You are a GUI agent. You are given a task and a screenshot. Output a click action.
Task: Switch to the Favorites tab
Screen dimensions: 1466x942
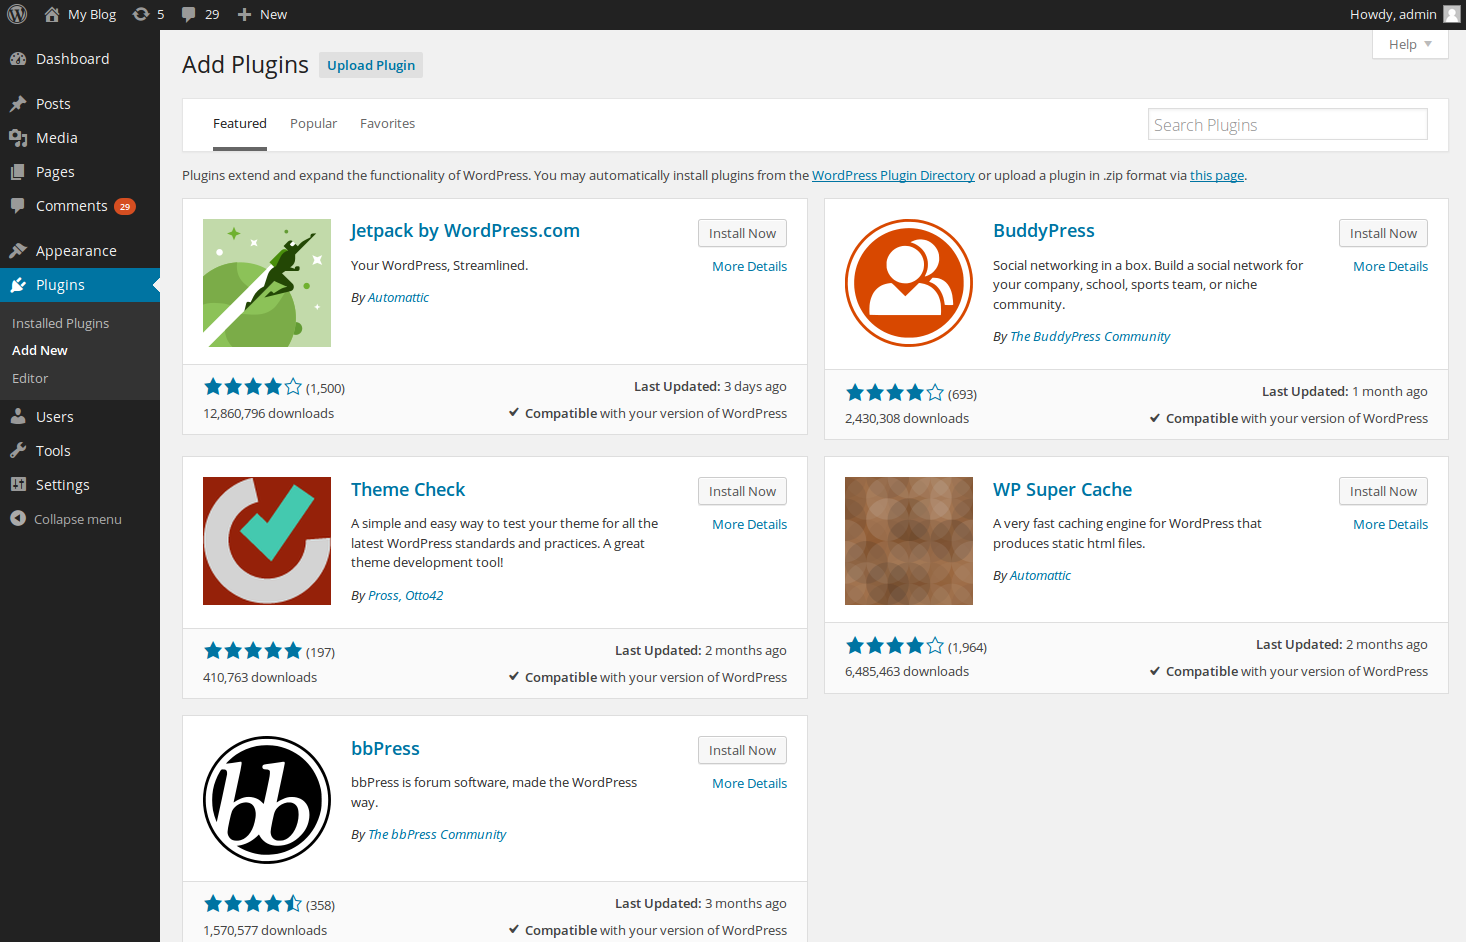point(387,124)
